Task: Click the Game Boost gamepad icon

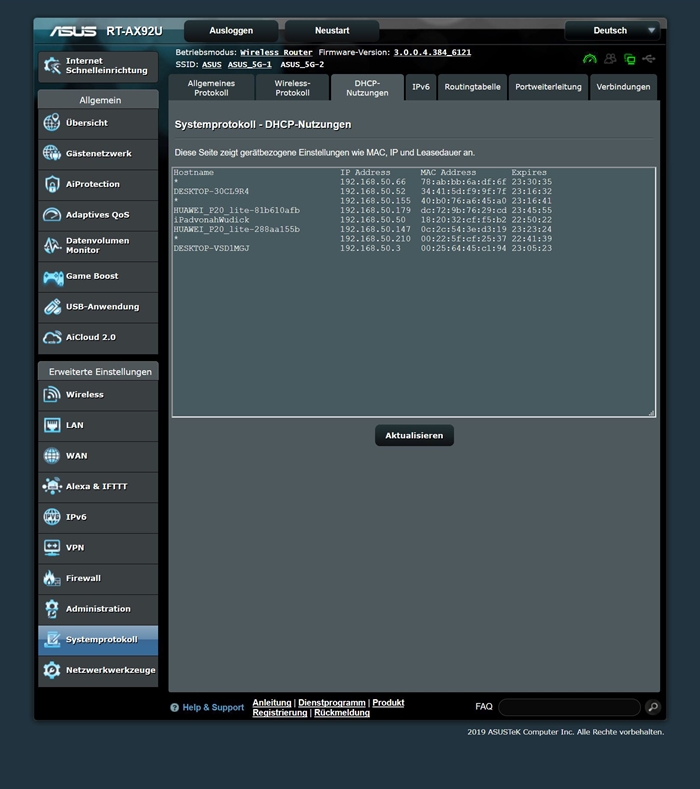Action: tap(53, 277)
